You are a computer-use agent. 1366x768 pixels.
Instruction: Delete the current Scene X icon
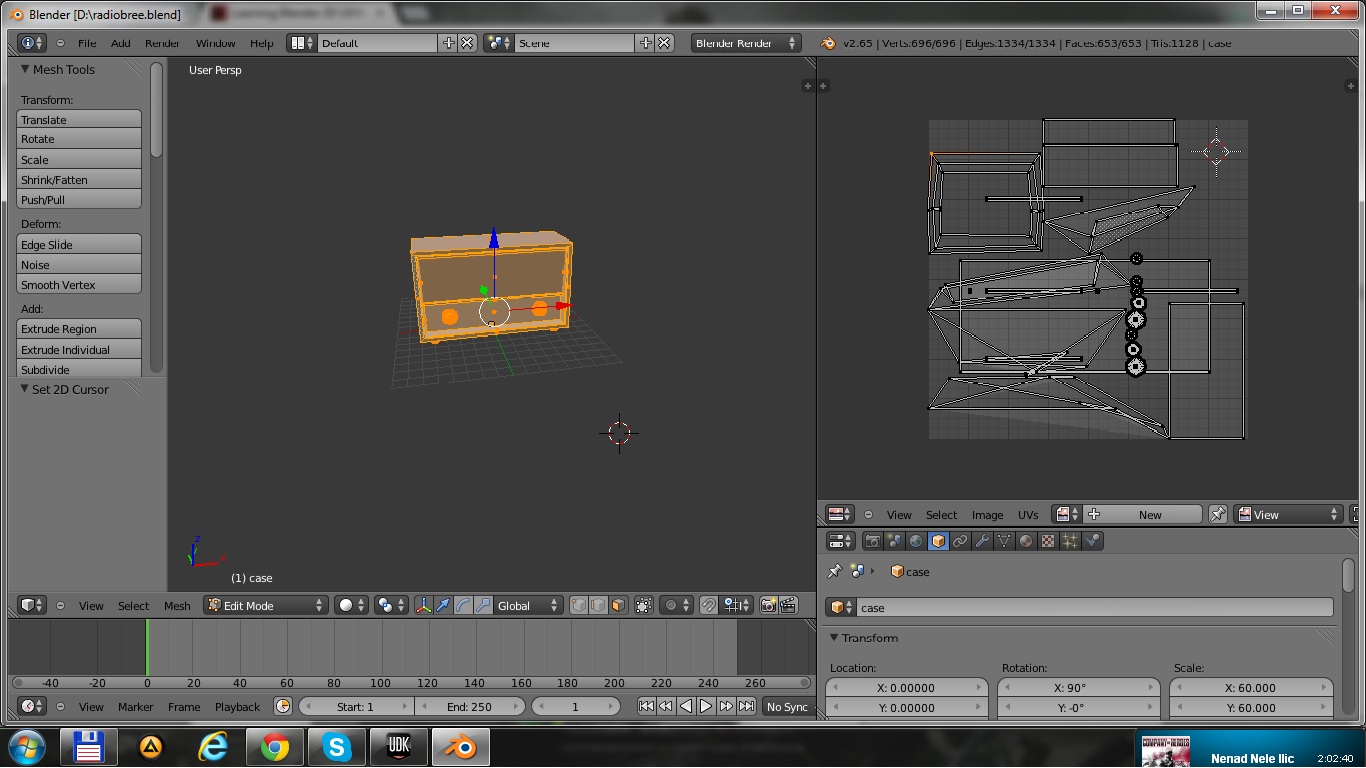[663, 43]
